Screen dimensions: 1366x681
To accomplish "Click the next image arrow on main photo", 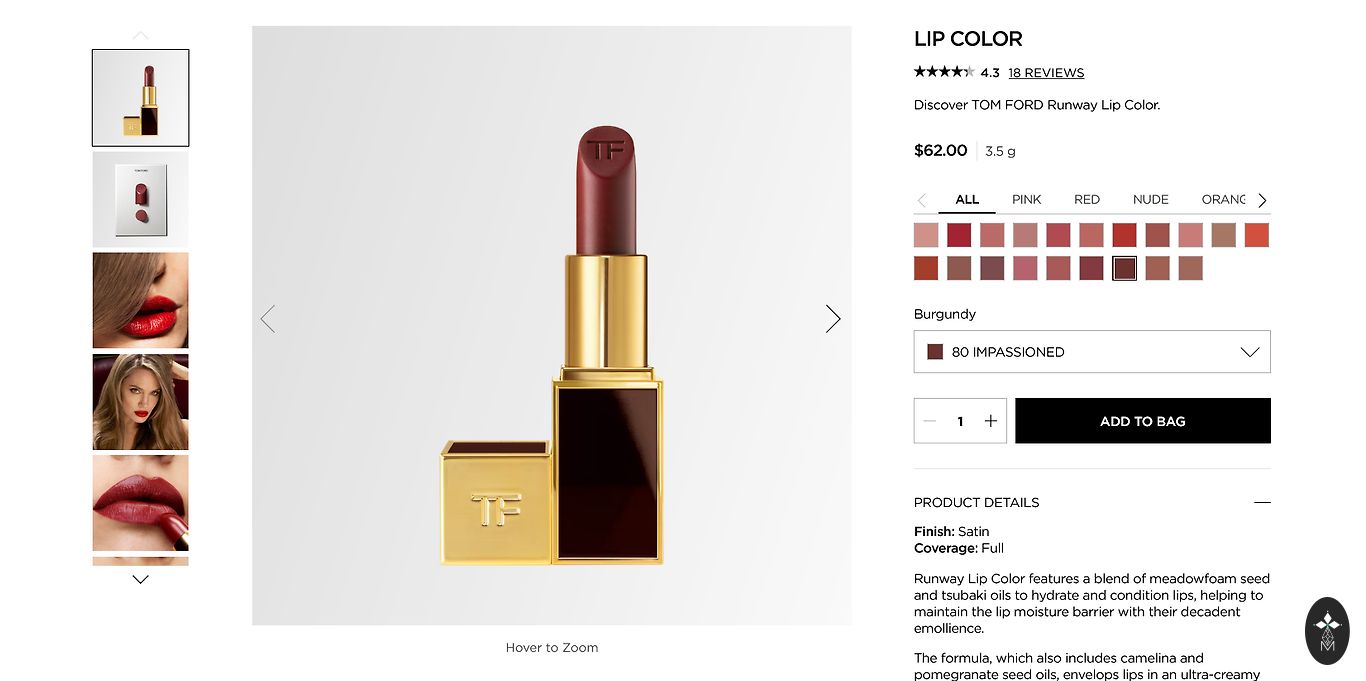I will [x=832, y=319].
